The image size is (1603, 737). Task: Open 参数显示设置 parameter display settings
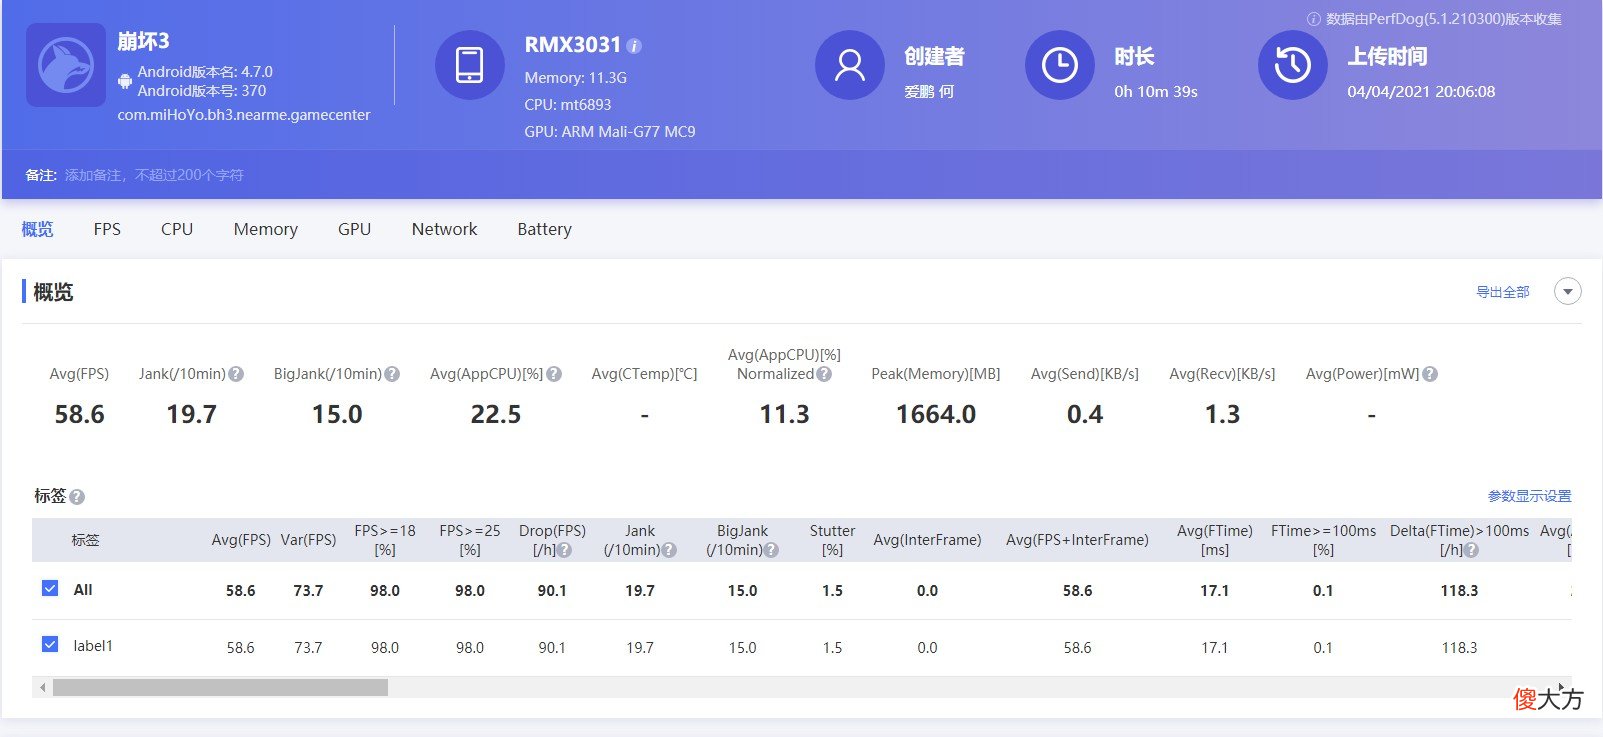point(1529,496)
